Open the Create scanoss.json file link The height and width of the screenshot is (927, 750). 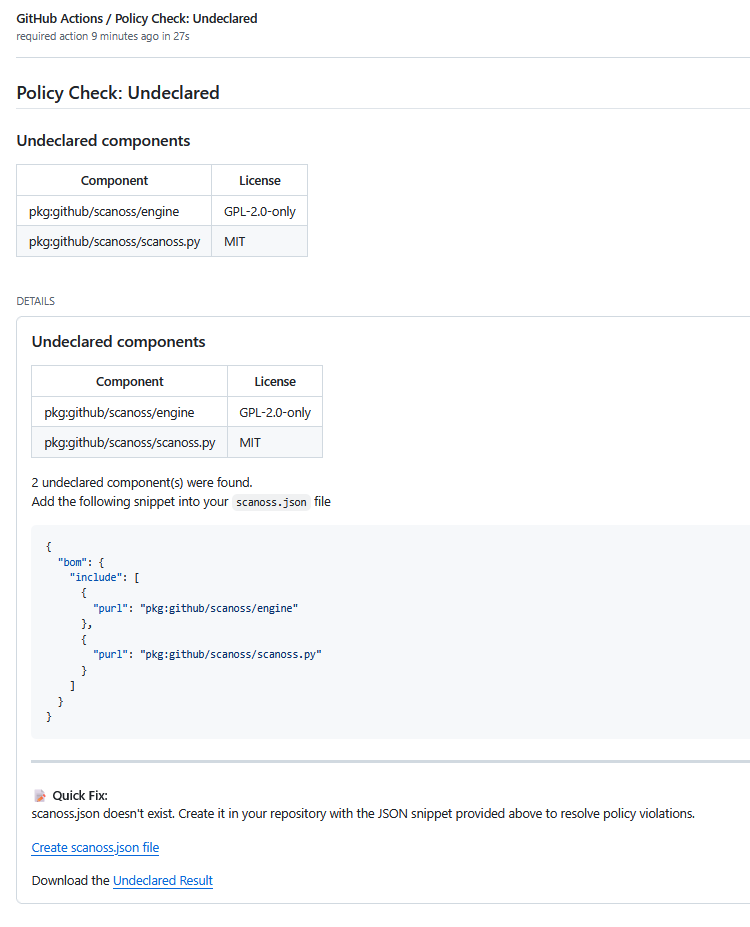[95, 847]
